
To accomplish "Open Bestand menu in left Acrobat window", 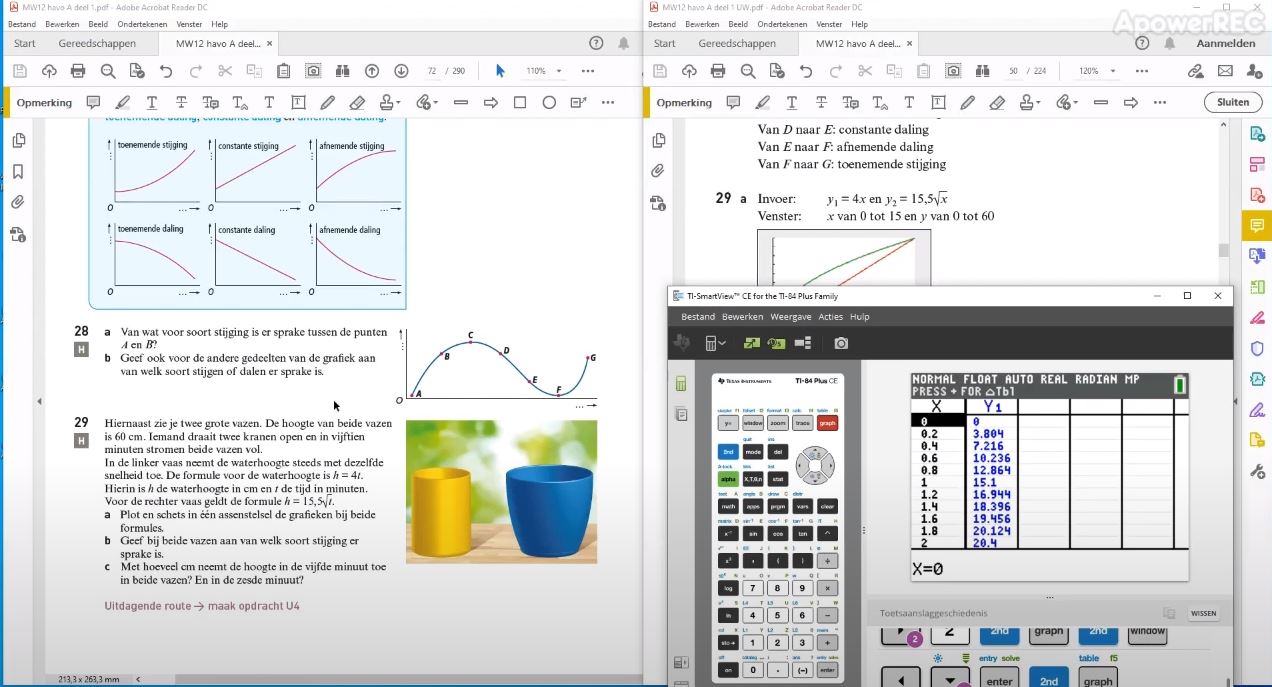I will pos(21,24).
